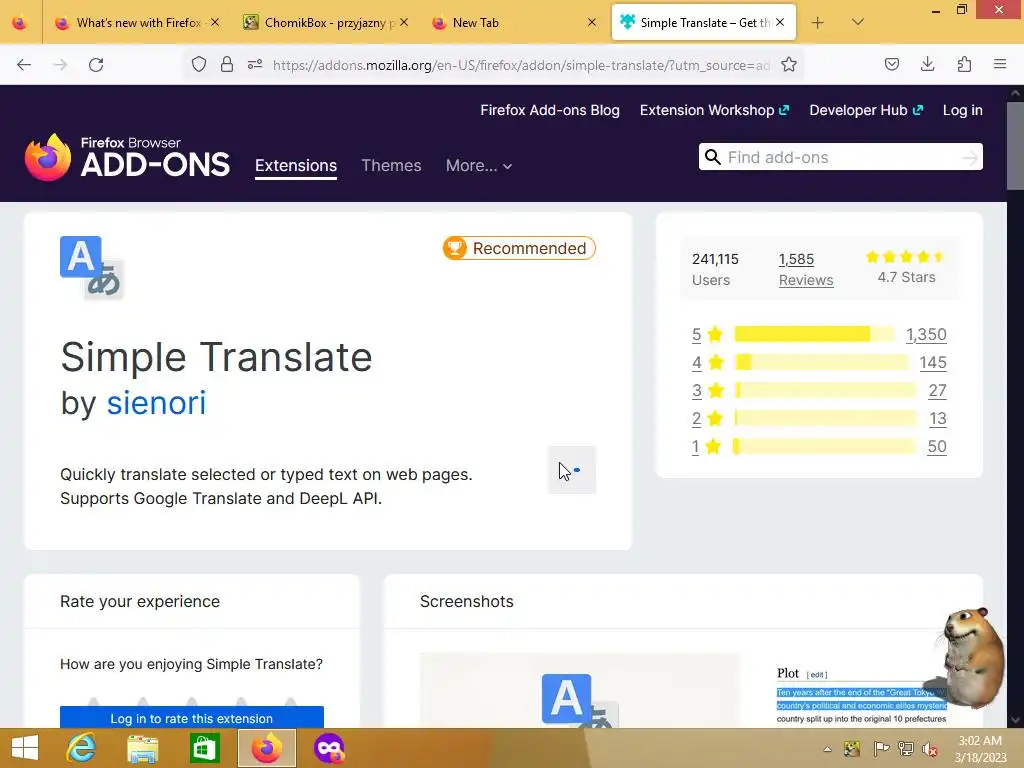
Task: Click the Simple Translate extension icon
Action: click(91, 268)
